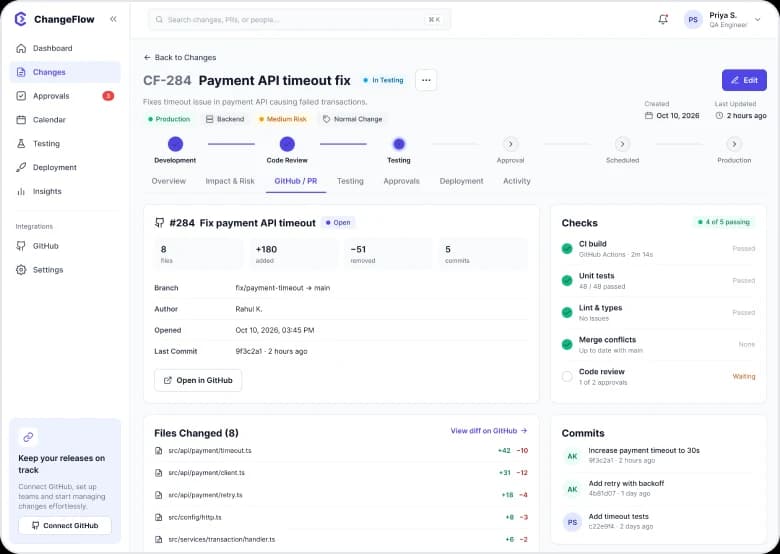The image size is (780, 554).
Task: Click the Testing flask icon
Action: [x=21, y=144]
